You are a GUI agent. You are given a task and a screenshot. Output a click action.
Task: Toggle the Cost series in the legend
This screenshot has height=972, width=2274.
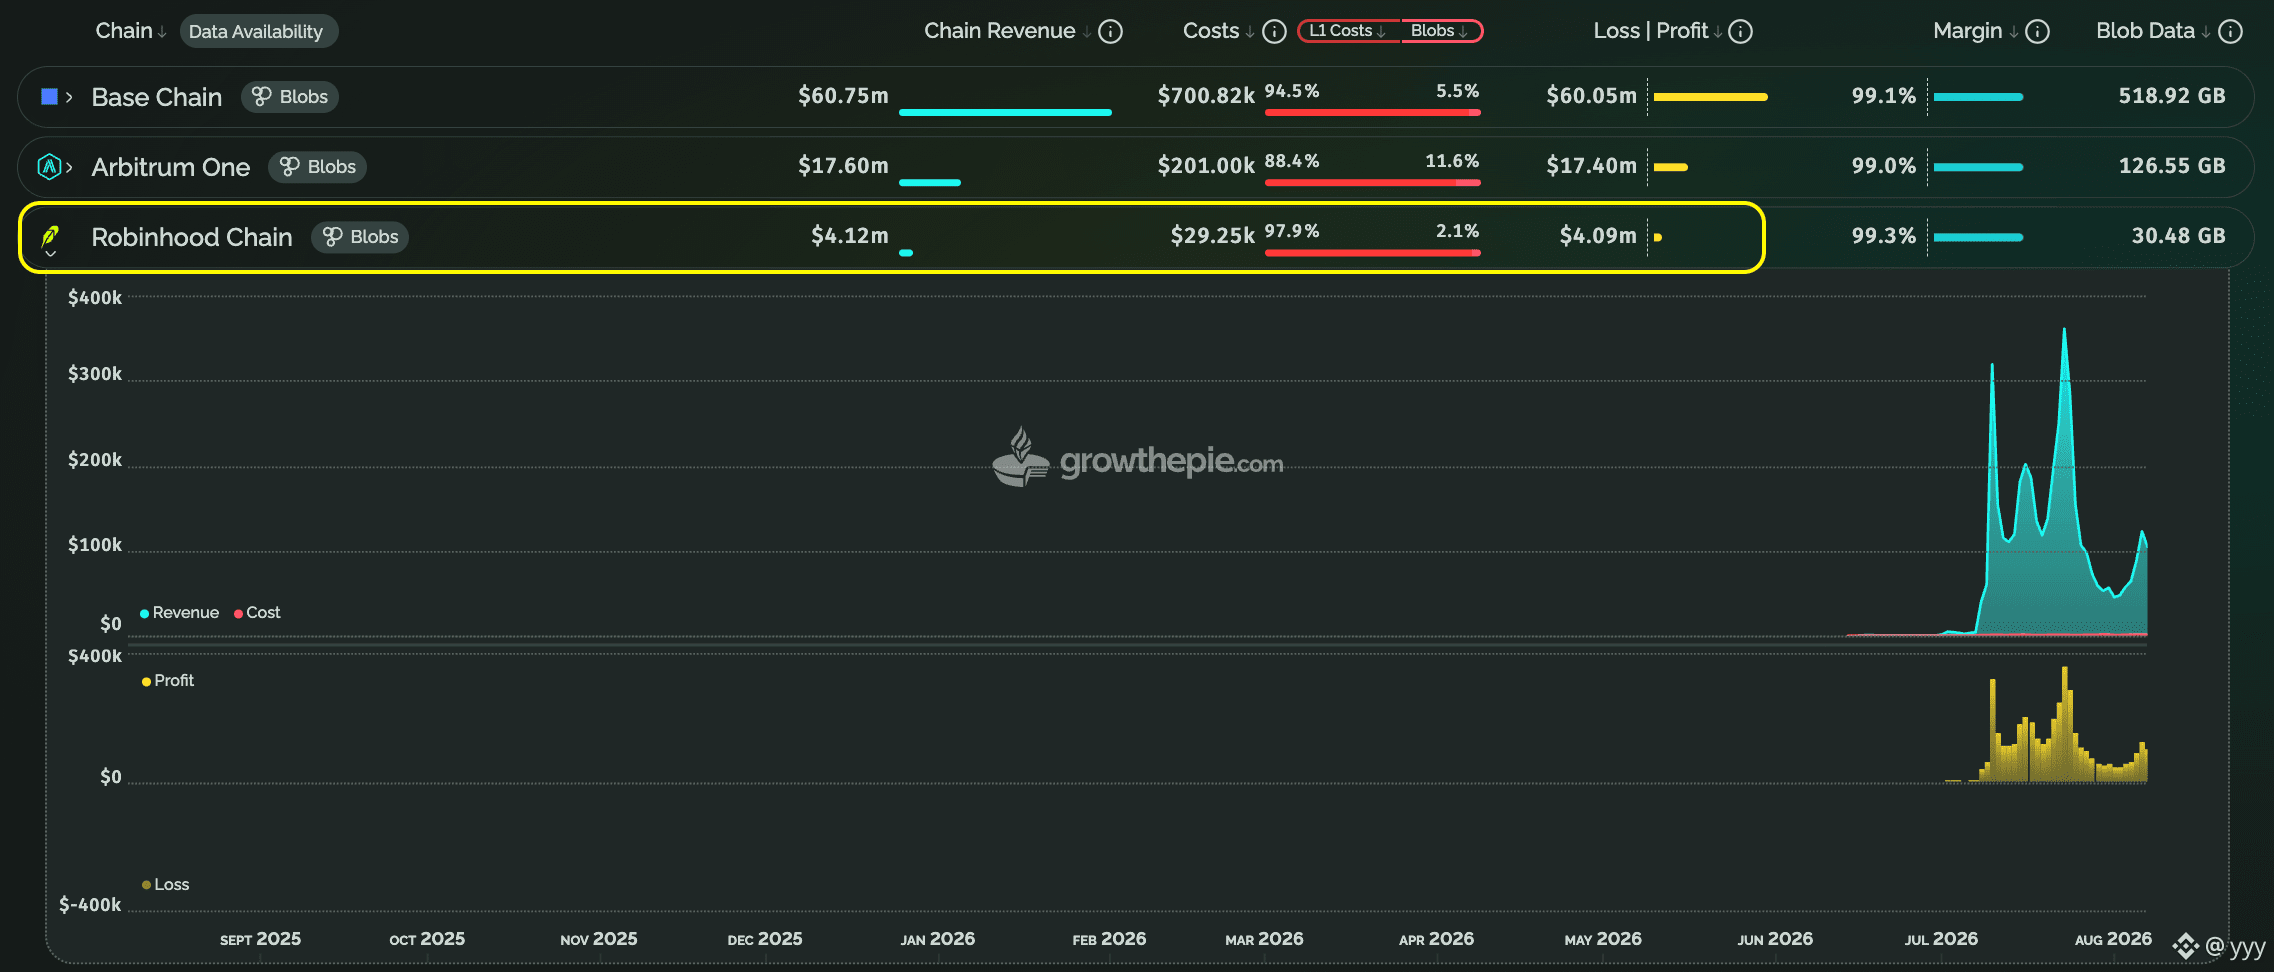[257, 613]
